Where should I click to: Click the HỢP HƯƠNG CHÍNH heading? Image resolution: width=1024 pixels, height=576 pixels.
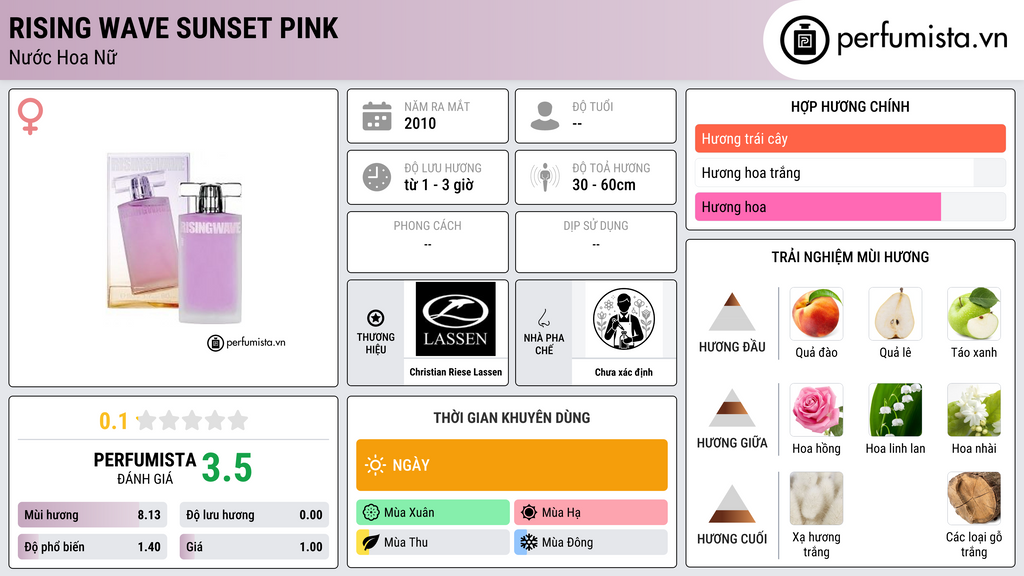point(850,106)
